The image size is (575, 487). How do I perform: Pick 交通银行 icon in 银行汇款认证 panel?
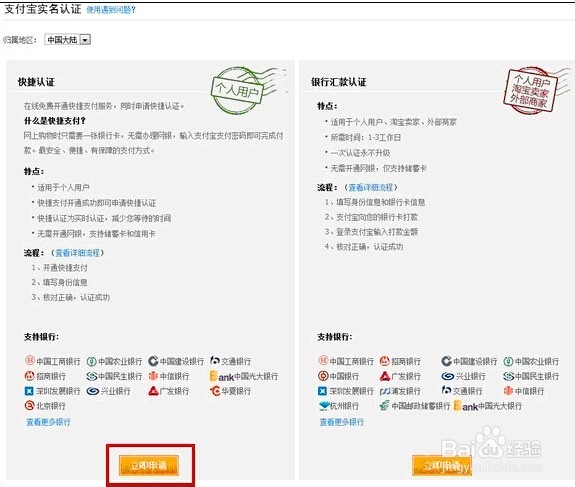(446, 391)
